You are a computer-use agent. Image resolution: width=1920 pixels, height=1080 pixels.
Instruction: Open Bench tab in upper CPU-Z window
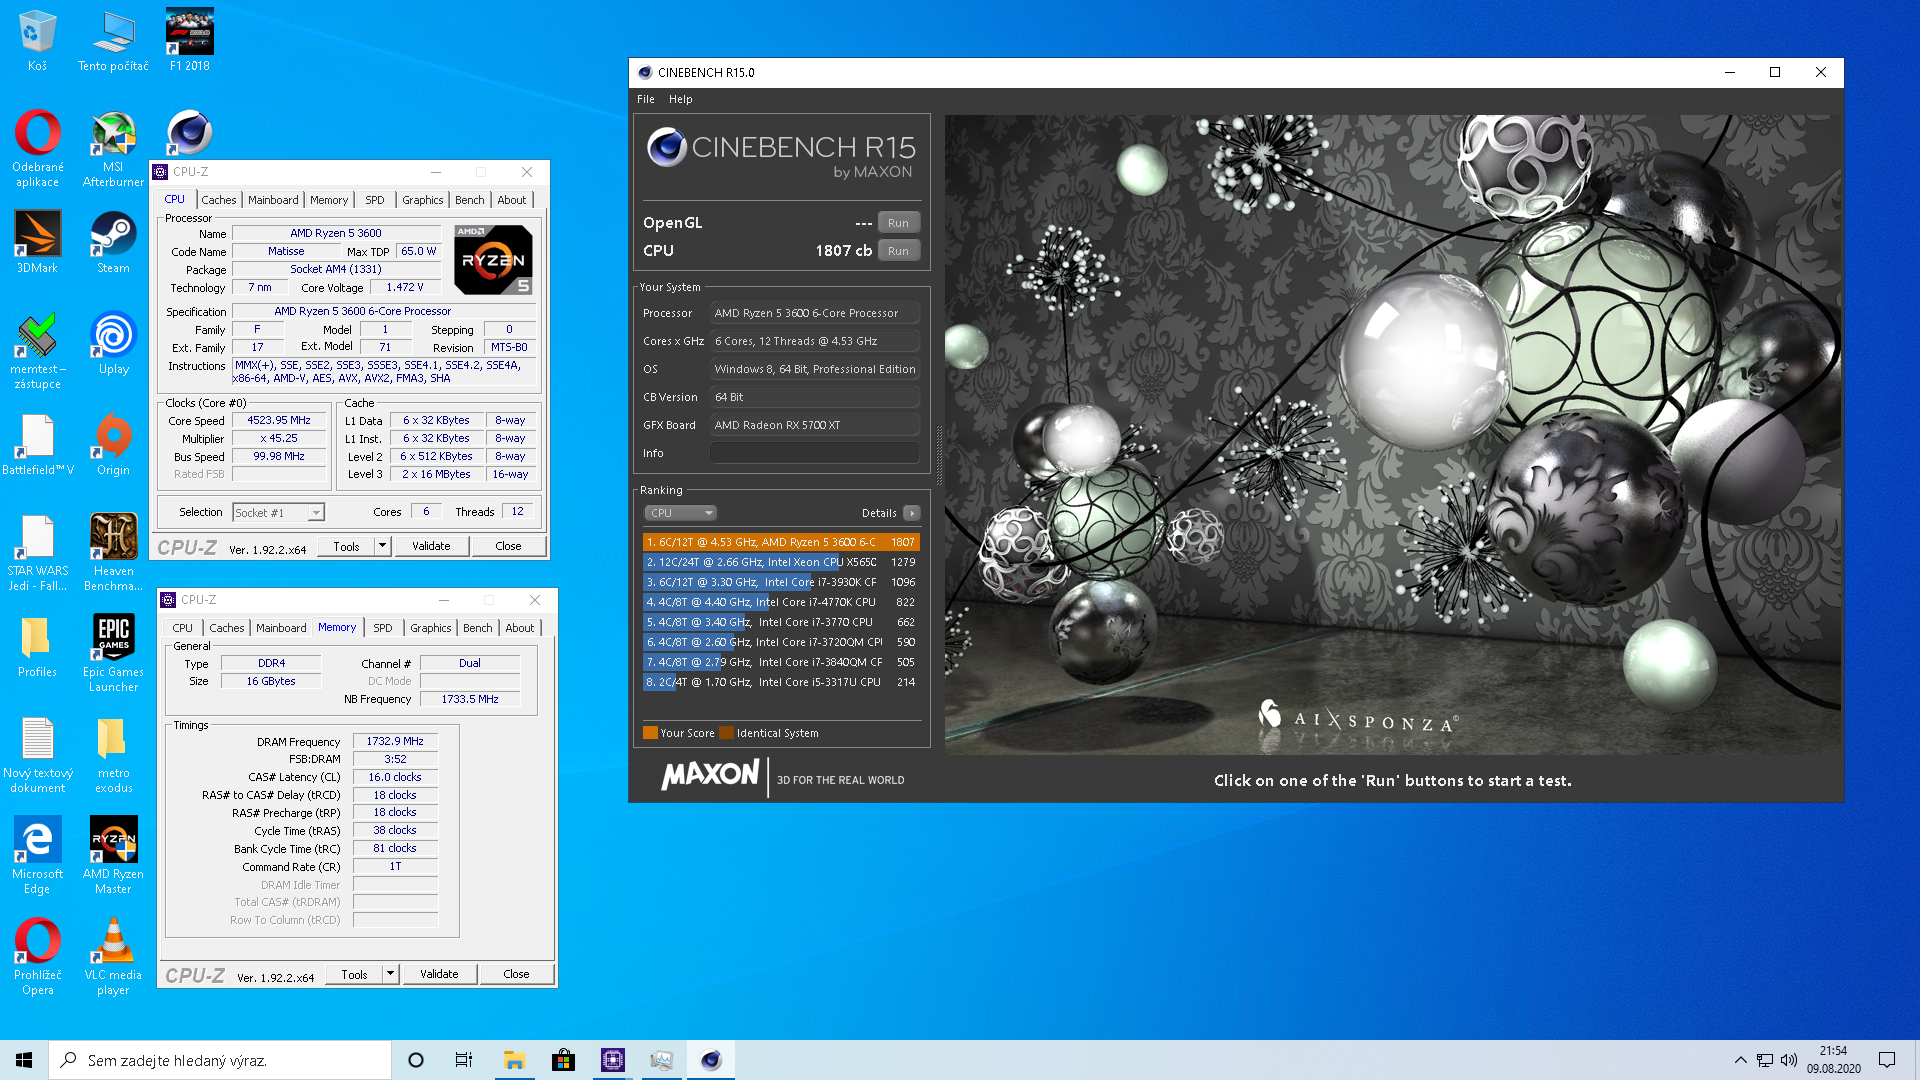click(x=470, y=200)
